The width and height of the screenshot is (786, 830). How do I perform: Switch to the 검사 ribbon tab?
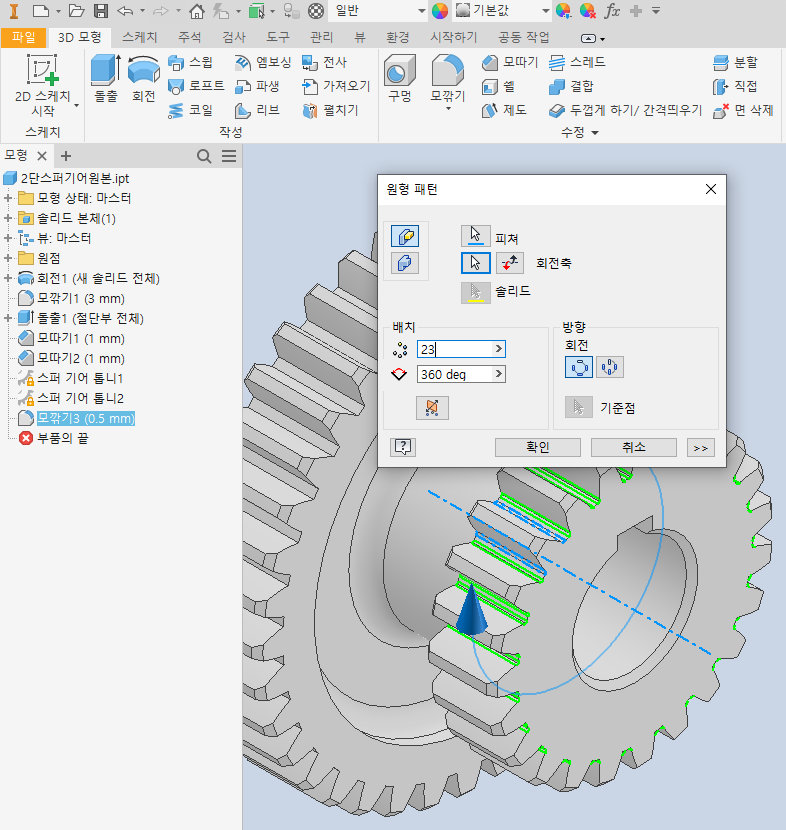pos(233,37)
